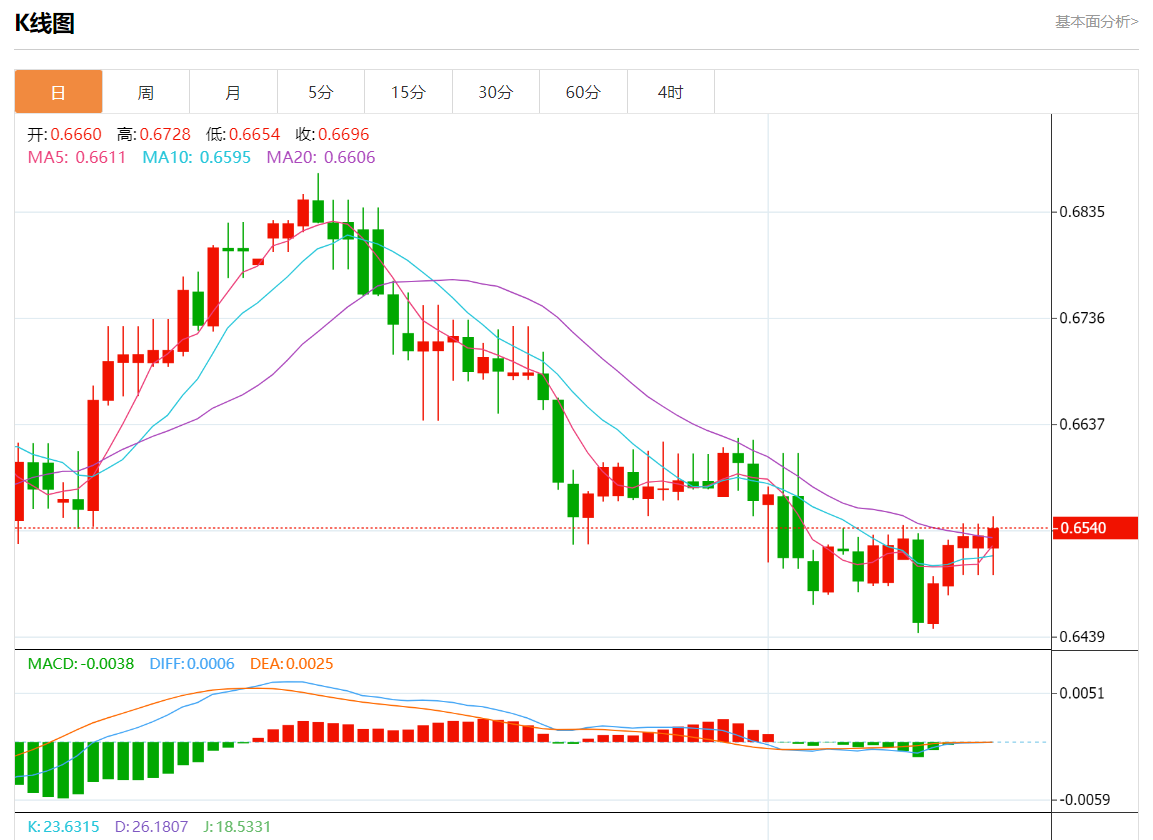Click the MA20 indicator label

click(x=320, y=157)
